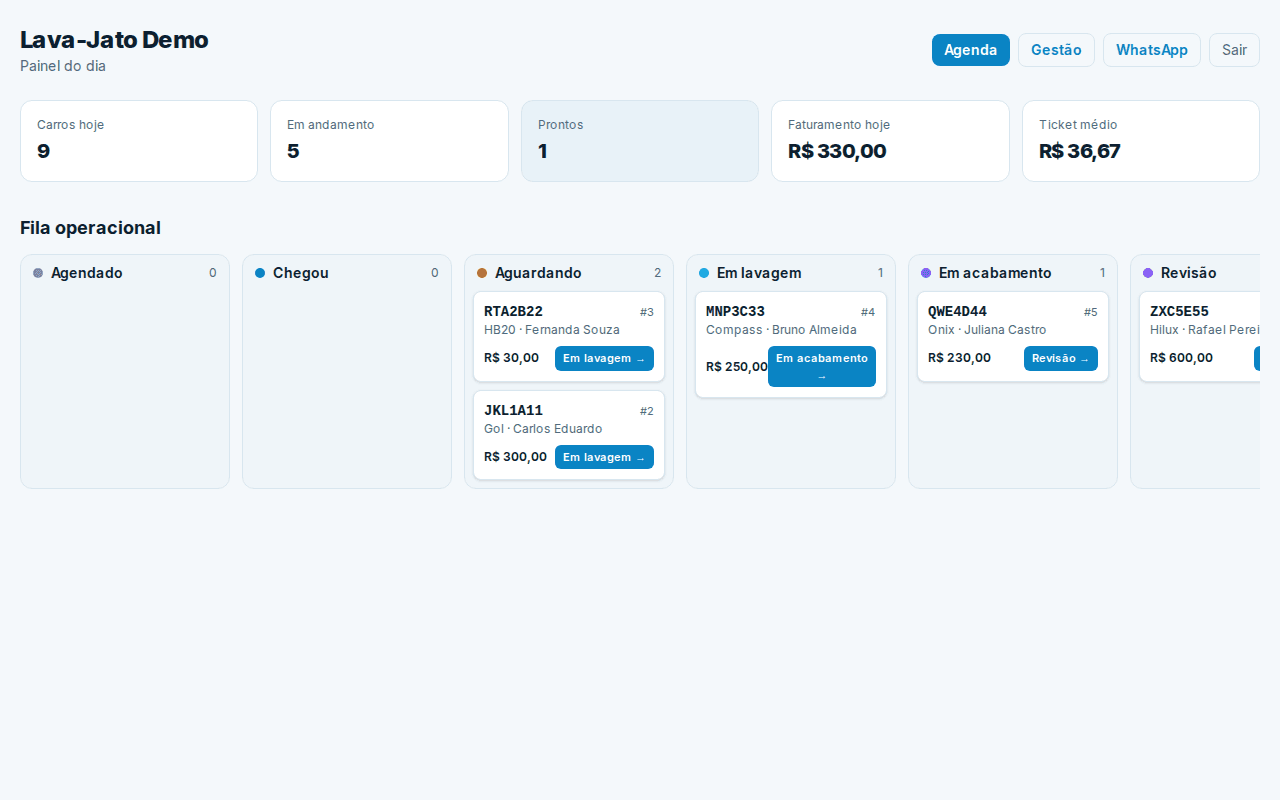
Task: Click the R$ 600,00 price
Action: (1181, 358)
